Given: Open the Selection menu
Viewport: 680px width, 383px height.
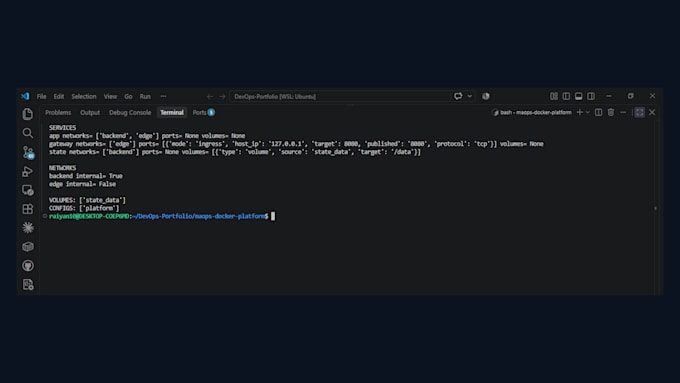Looking at the screenshot, I should [84, 96].
